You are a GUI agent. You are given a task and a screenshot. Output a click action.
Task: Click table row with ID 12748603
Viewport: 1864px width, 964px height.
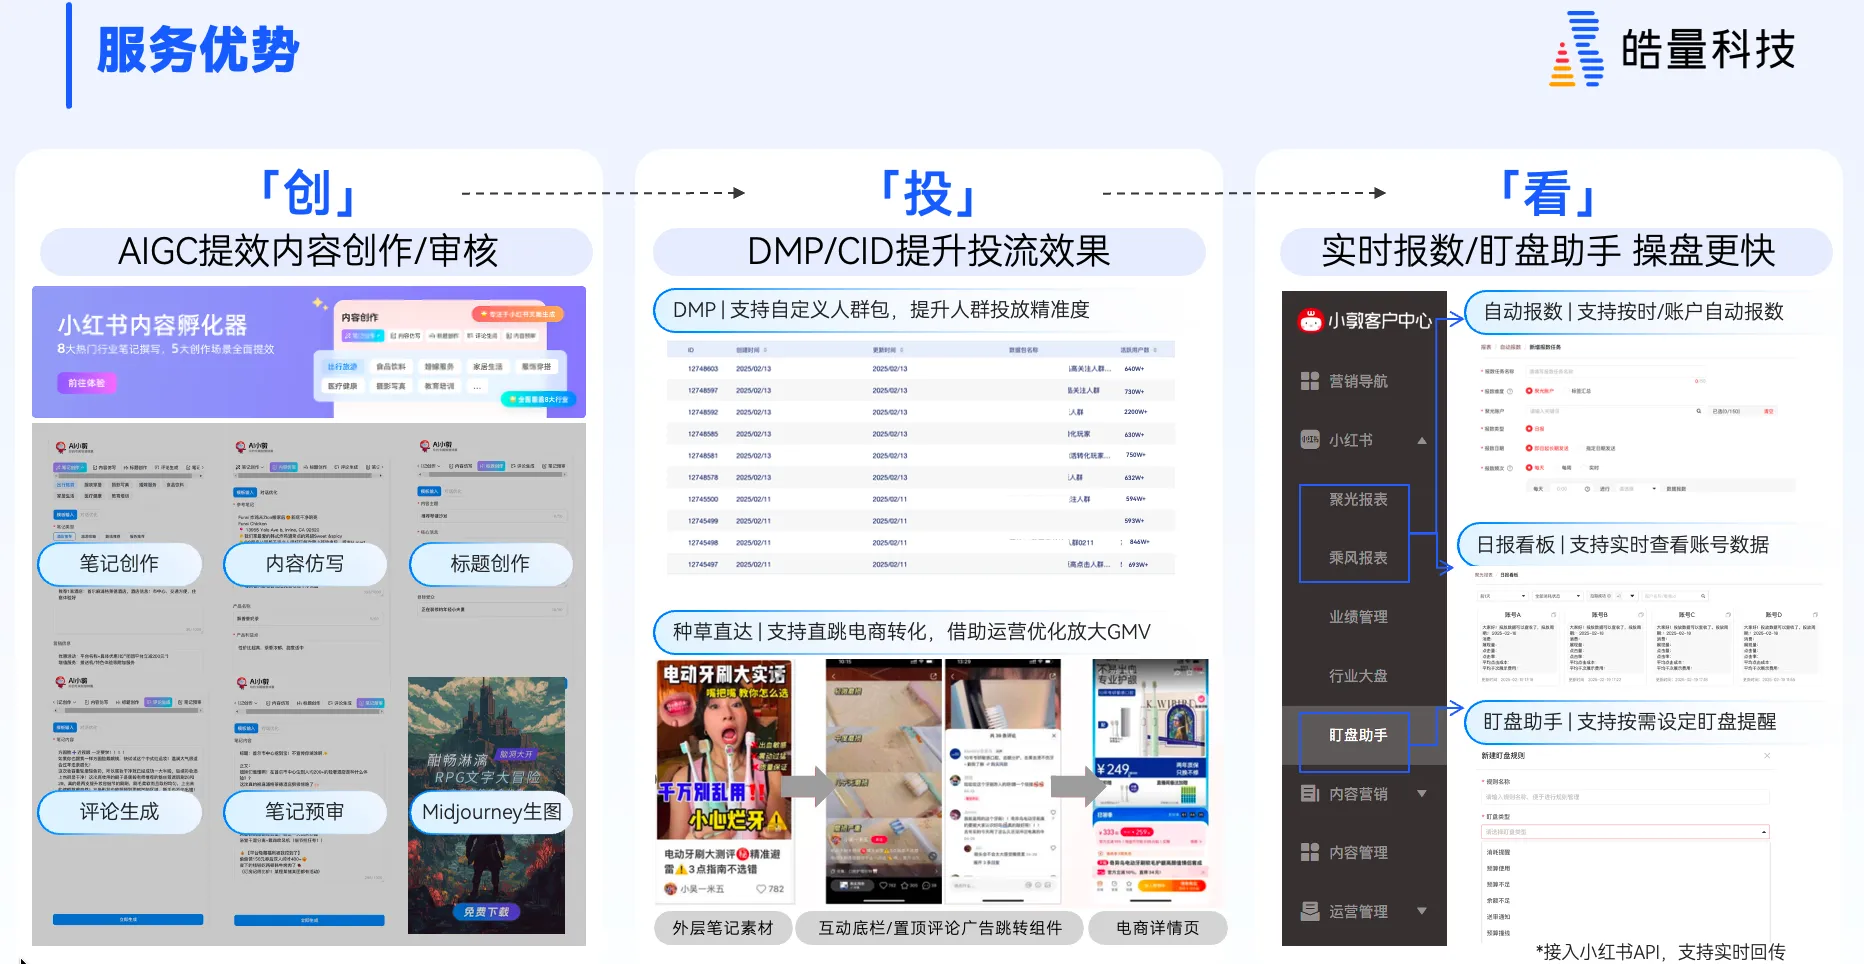coord(920,369)
